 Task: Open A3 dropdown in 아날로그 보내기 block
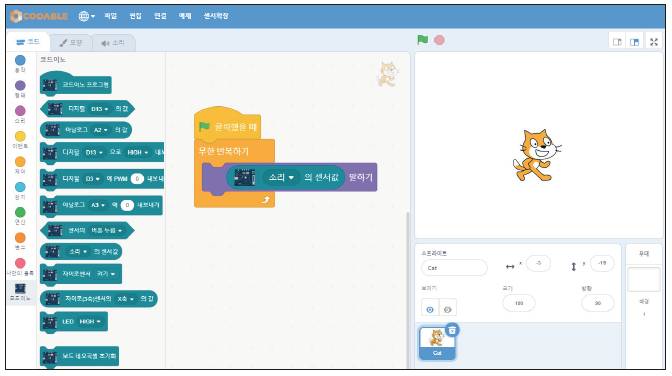(98, 205)
